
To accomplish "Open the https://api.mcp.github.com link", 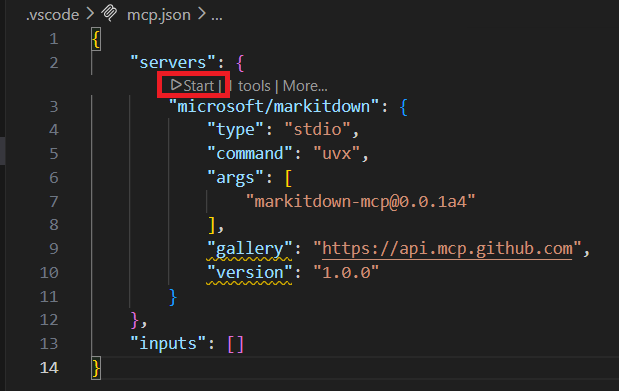I will click(447, 249).
